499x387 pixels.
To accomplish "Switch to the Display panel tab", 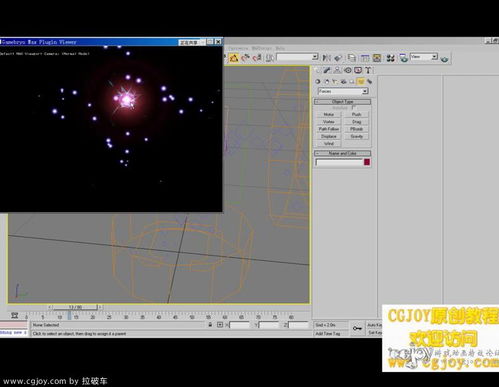I will (x=358, y=70).
